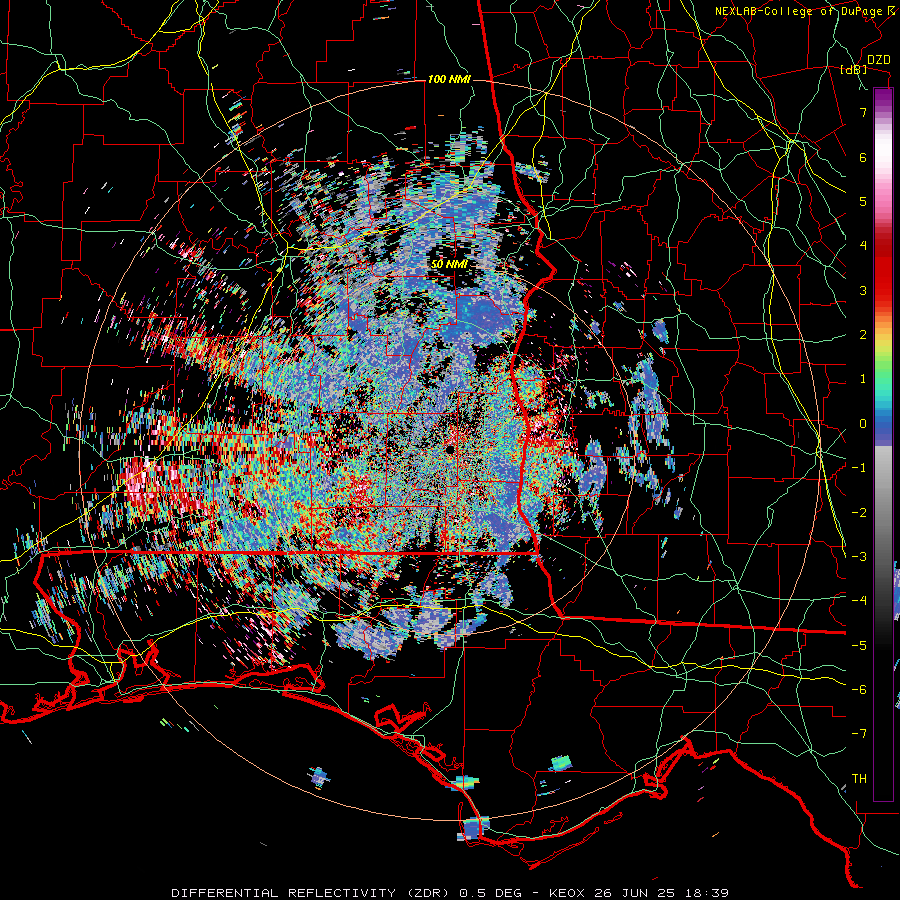Click the 2 value on the ZDR scale

(x=863, y=334)
